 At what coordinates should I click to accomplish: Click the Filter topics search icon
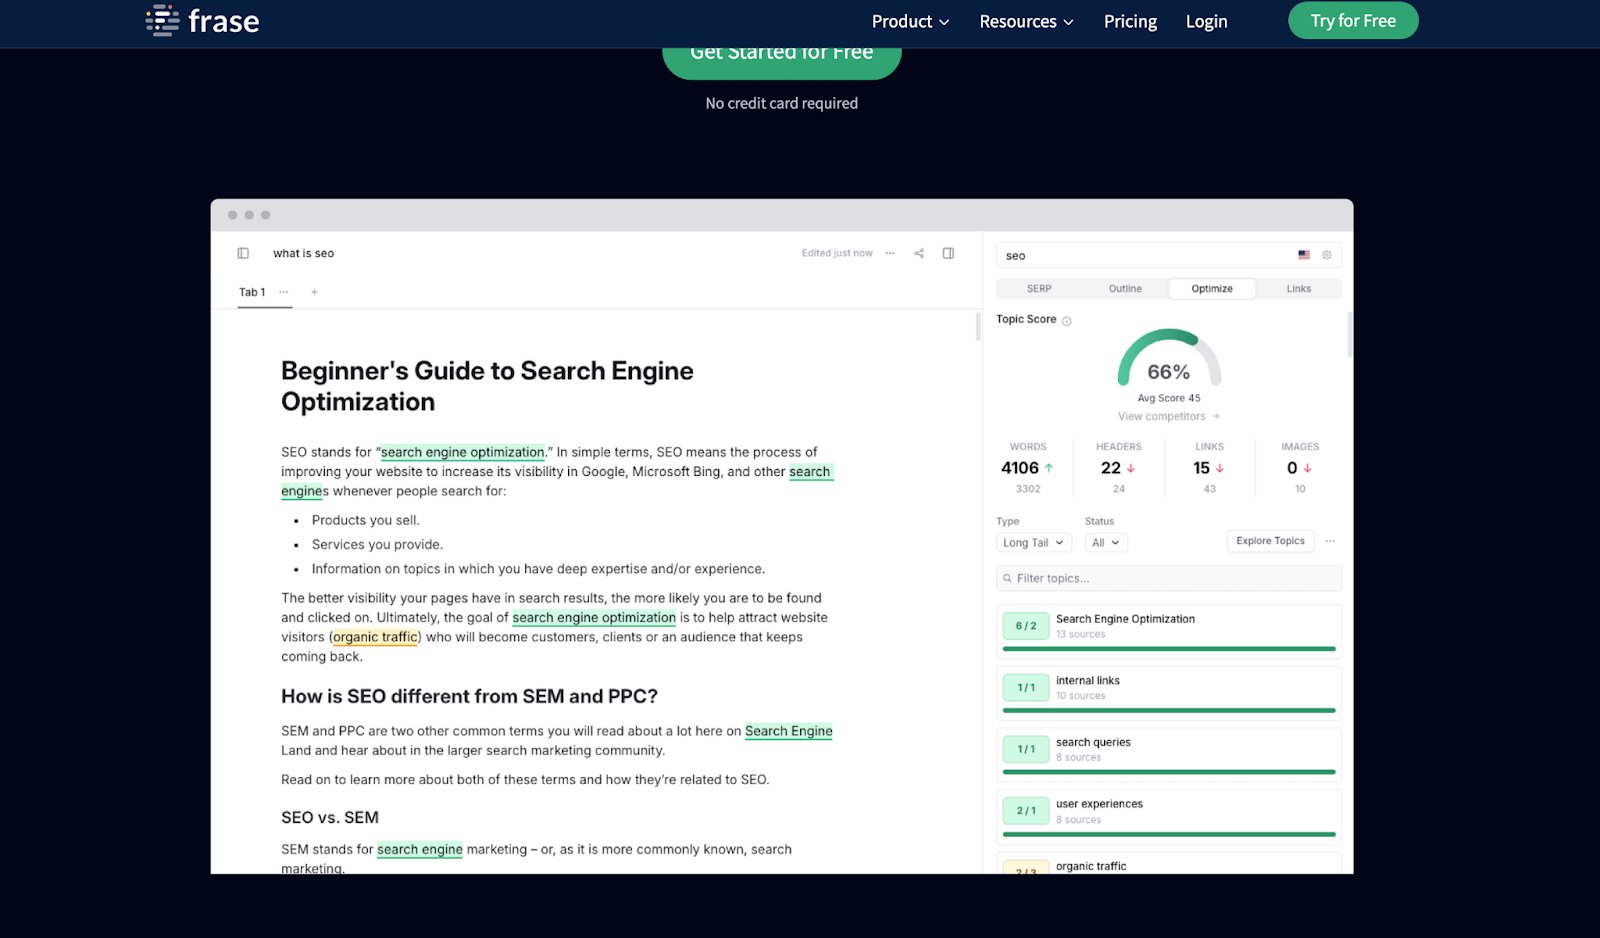(1007, 578)
